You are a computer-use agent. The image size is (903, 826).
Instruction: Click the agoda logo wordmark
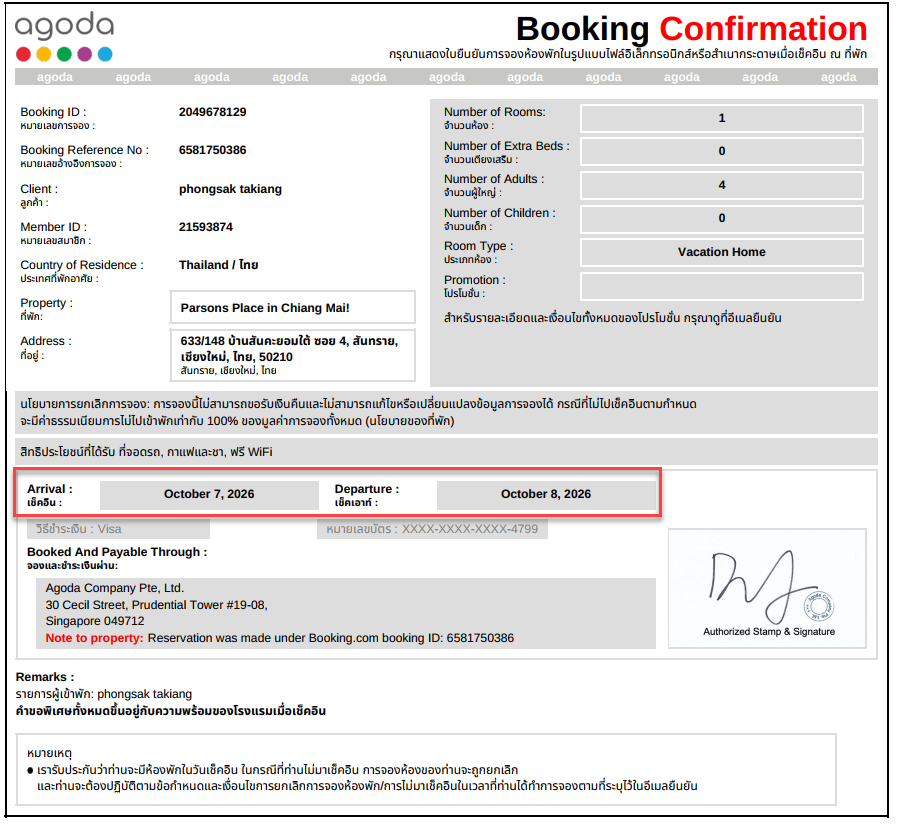click(x=64, y=26)
